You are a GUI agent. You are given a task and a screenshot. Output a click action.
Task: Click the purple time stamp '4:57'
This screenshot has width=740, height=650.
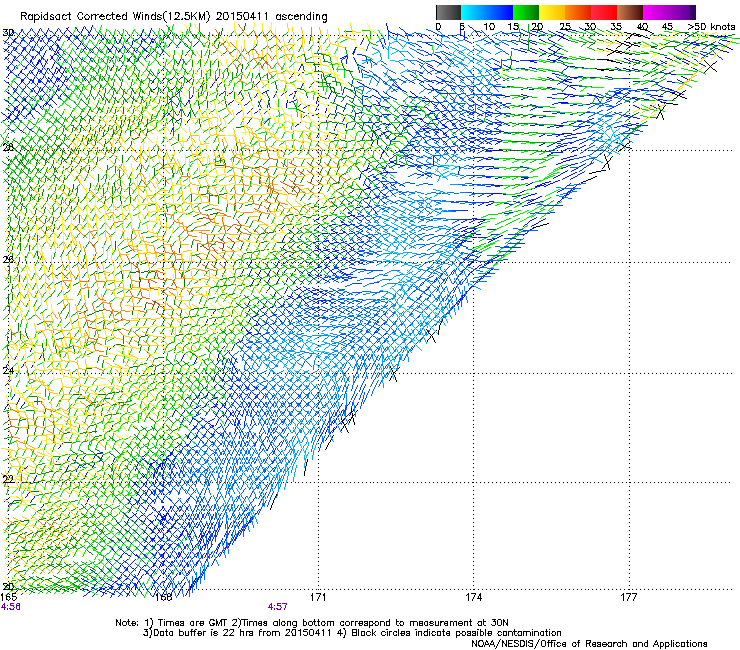pyautogui.click(x=278, y=607)
